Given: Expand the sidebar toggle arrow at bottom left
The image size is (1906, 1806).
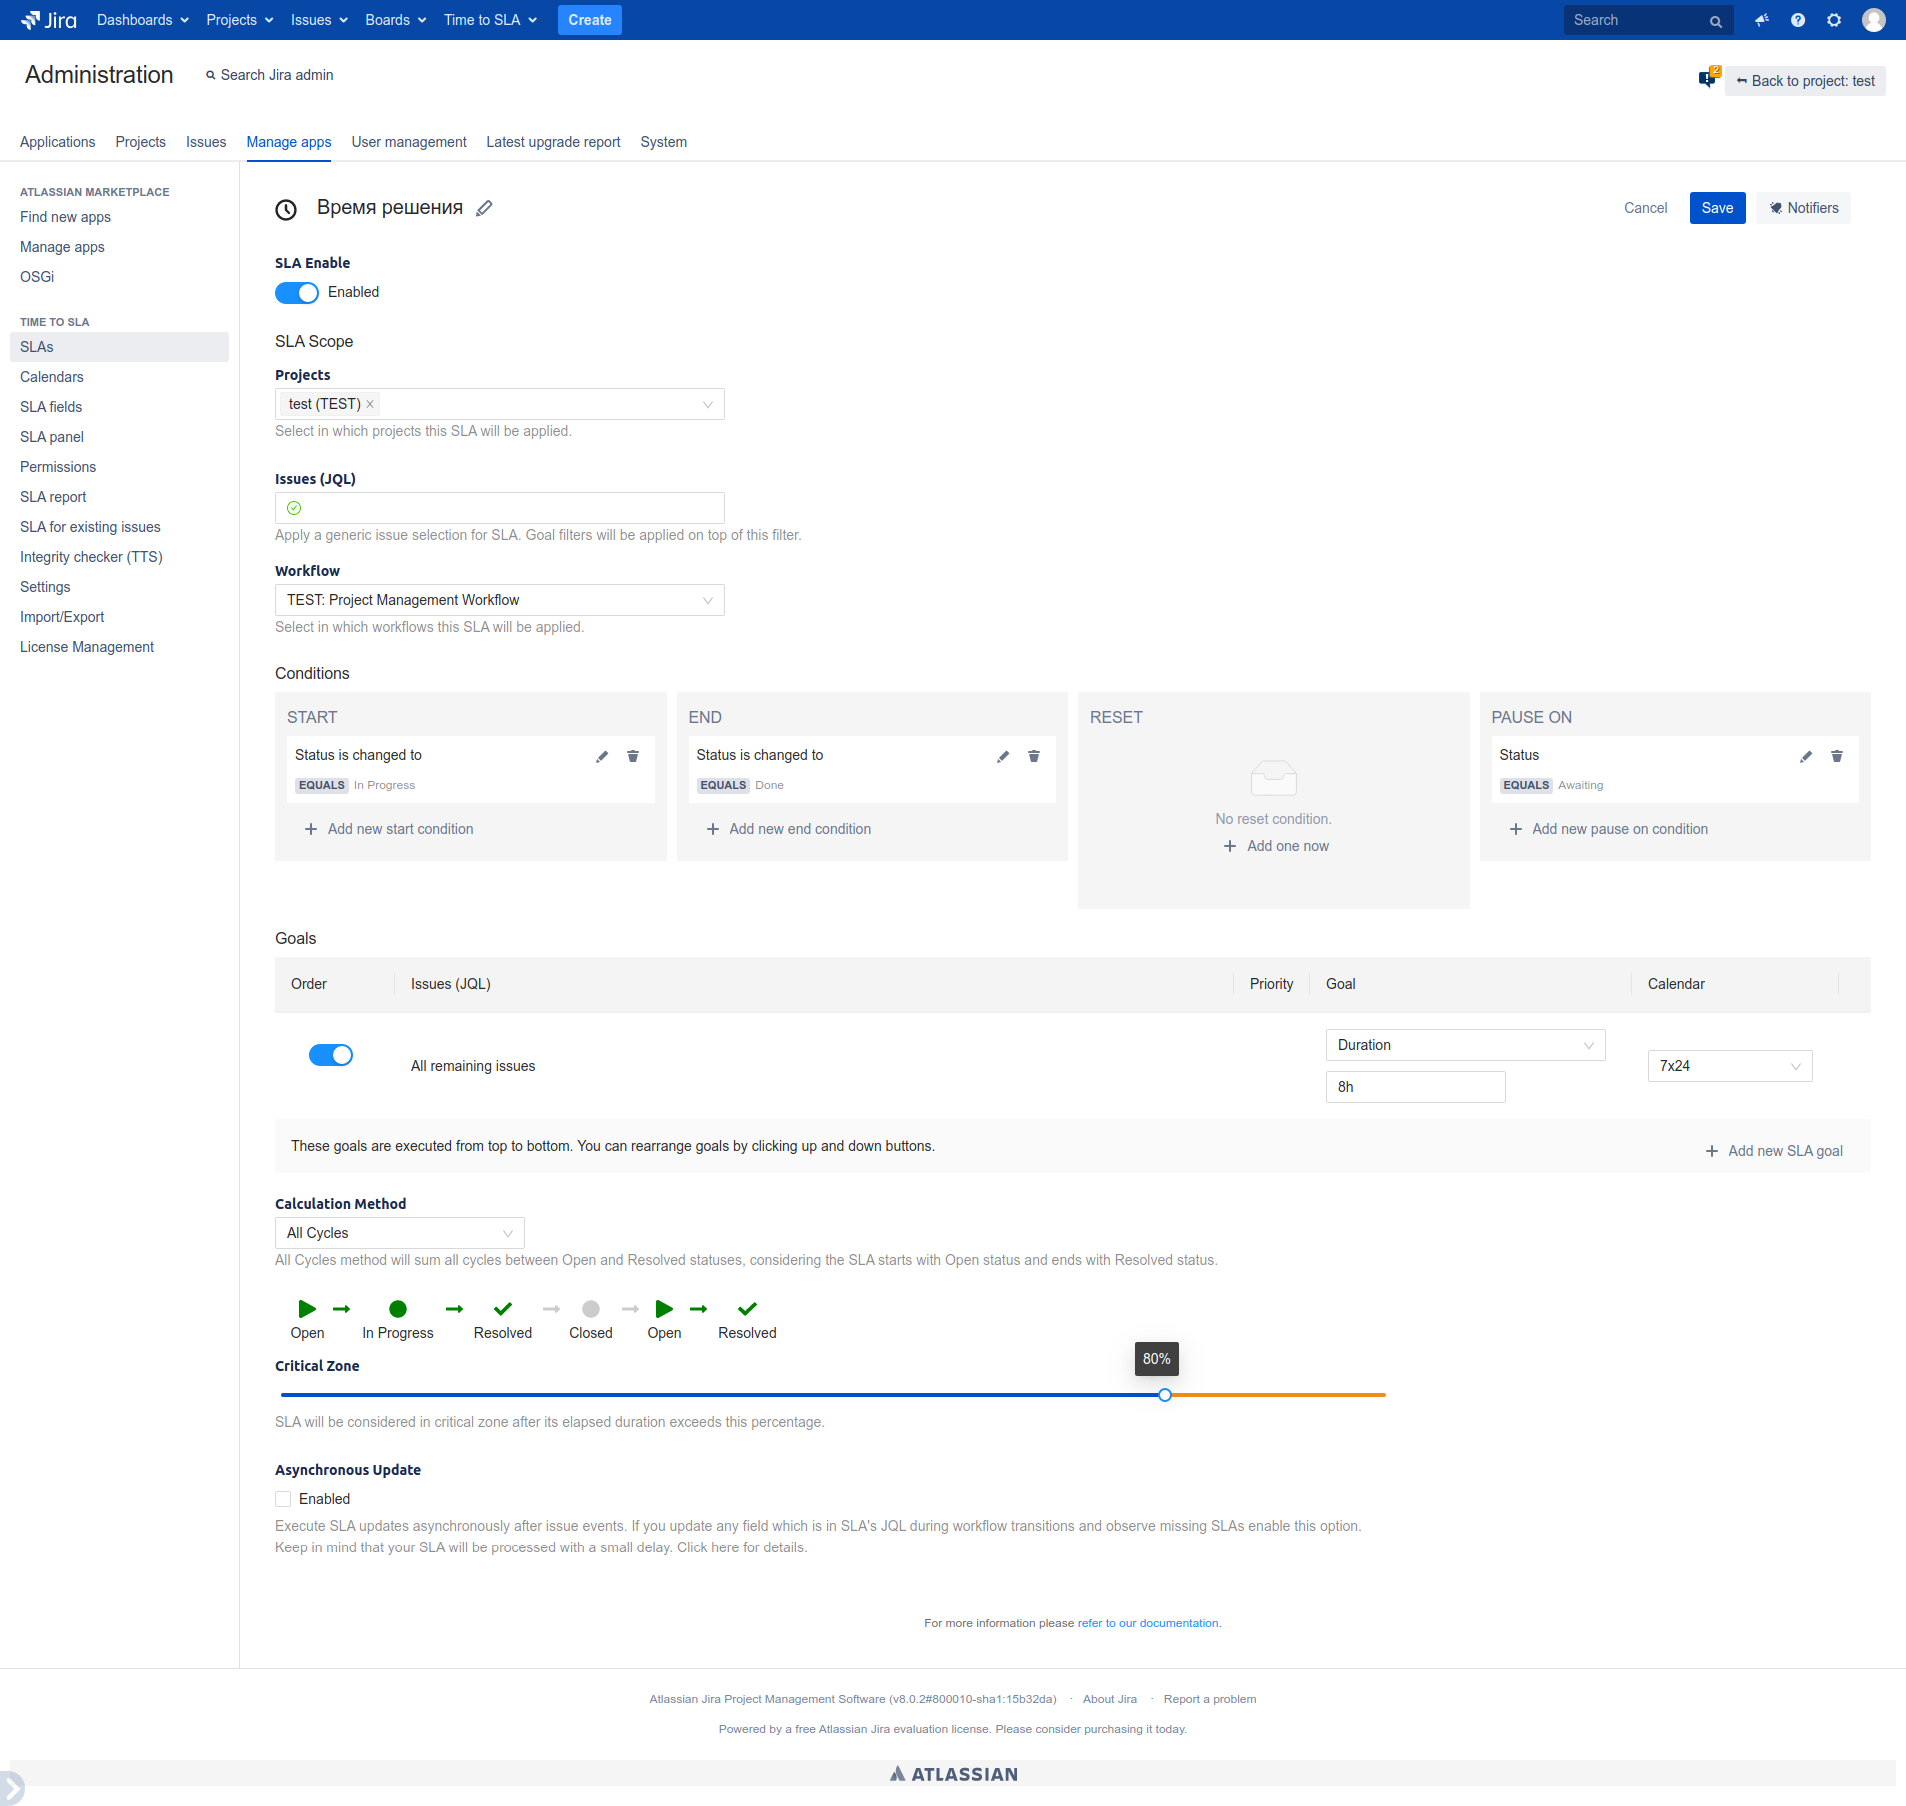Looking at the screenshot, I should (11, 1787).
